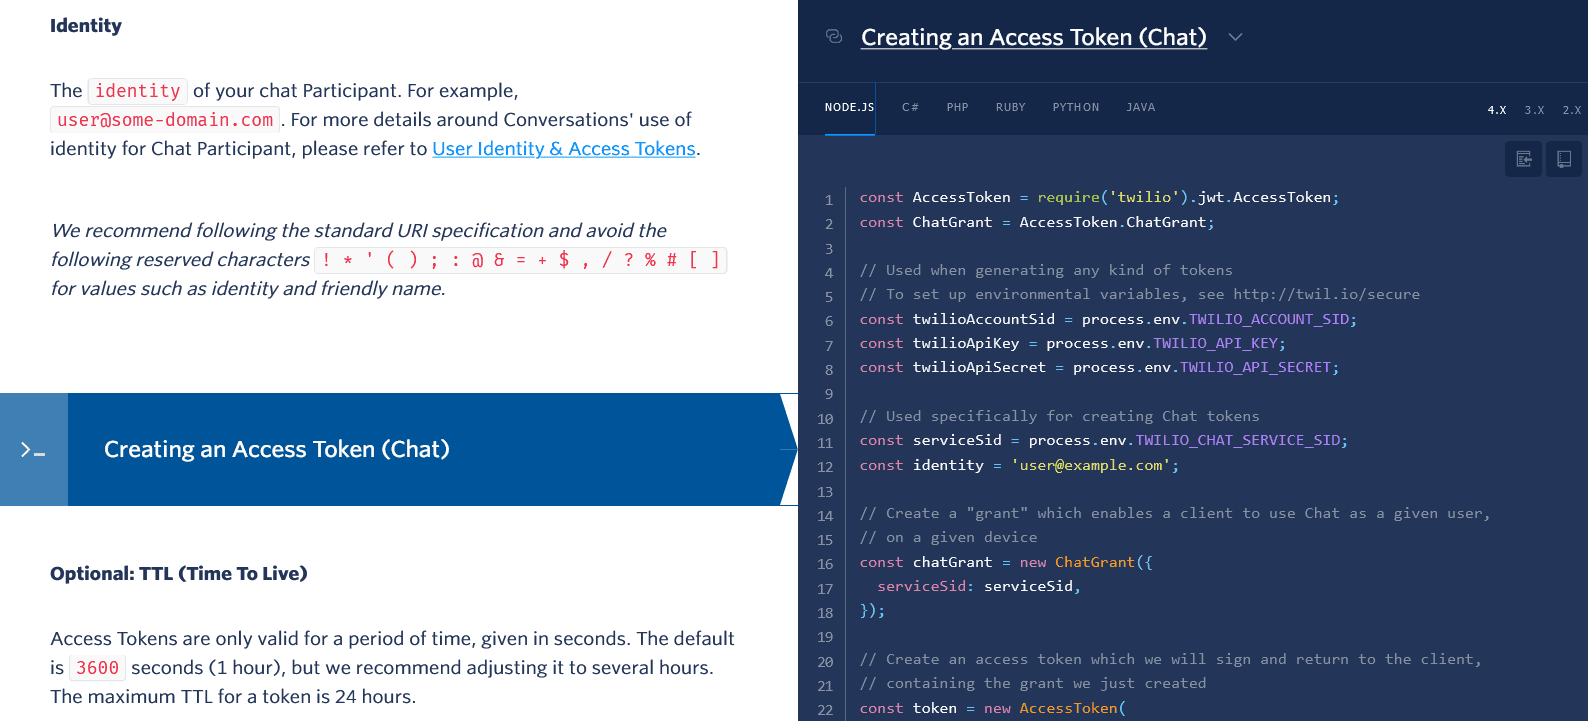Click code line number 12
The width and height of the screenshot is (1588, 721).
click(825, 467)
